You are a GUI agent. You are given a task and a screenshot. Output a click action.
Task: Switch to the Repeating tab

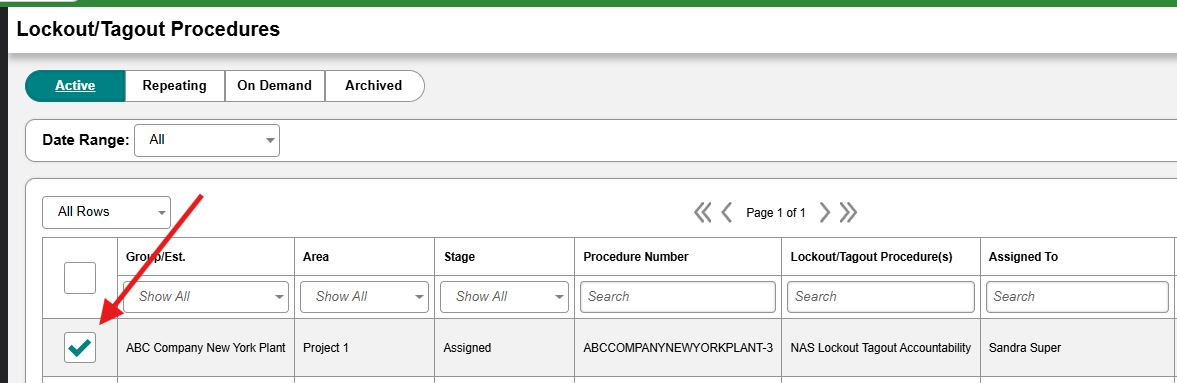[x=174, y=86]
